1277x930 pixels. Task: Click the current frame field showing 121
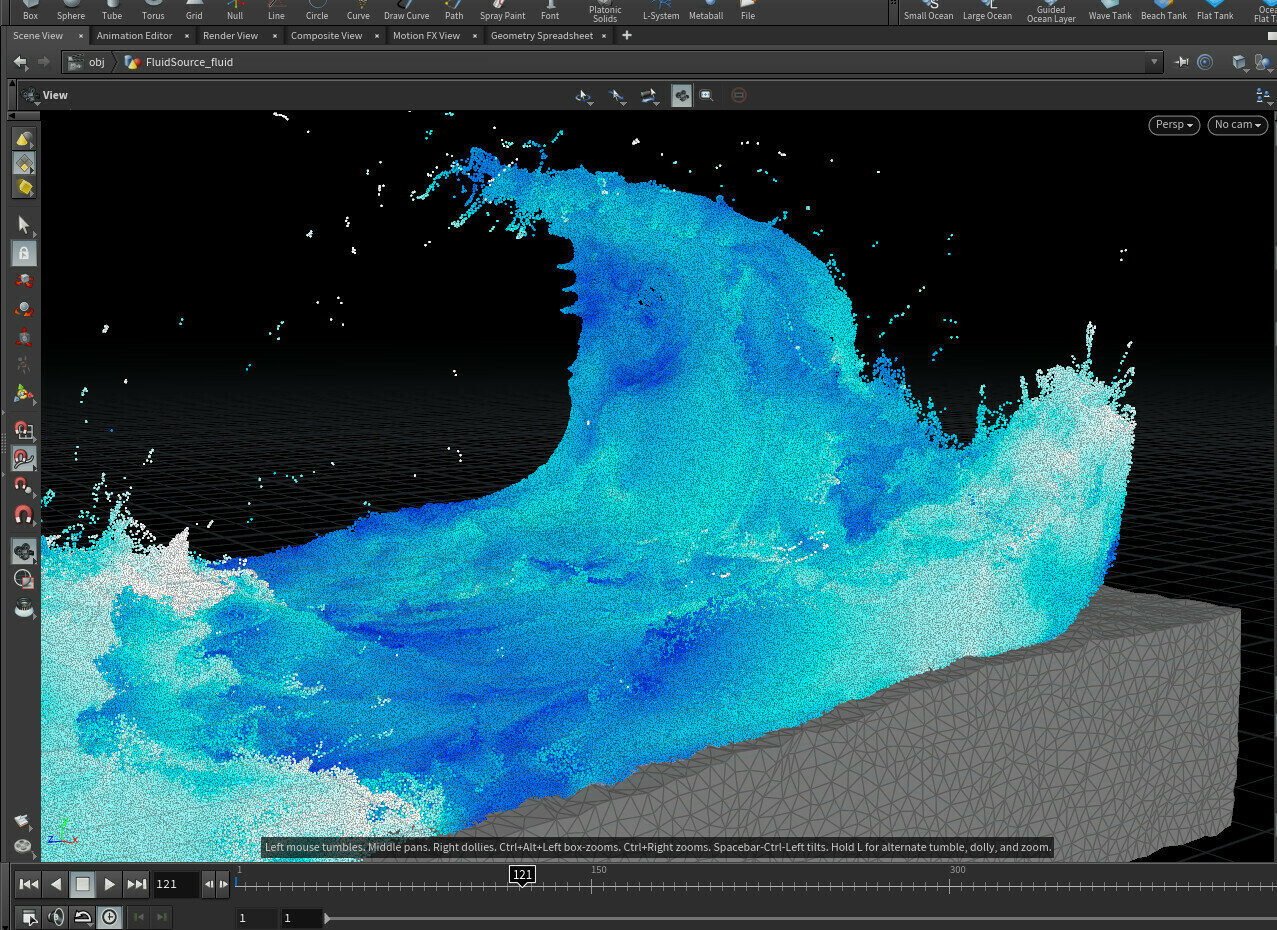[x=176, y=884]
